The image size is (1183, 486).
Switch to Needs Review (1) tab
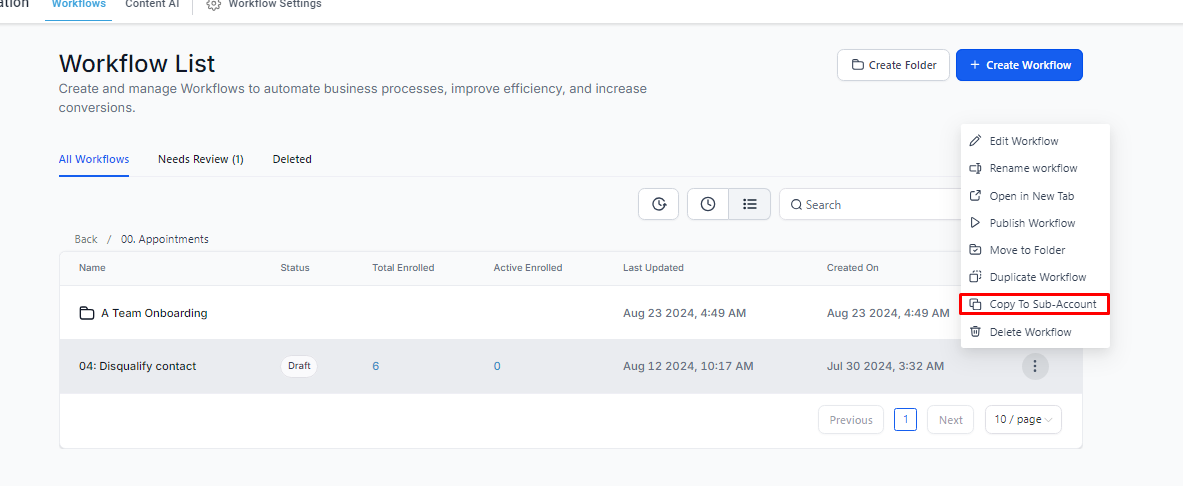click(x=201, y=159)
